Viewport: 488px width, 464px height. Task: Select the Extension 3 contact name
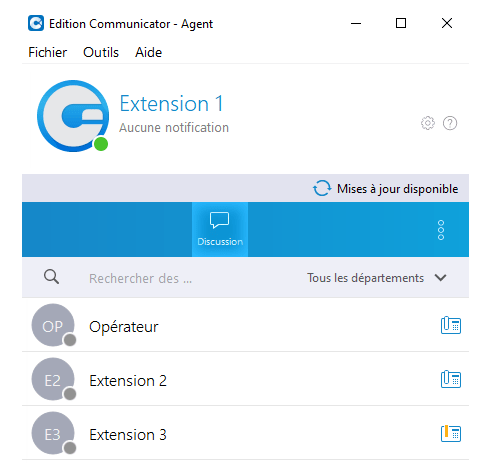[128, 435]
